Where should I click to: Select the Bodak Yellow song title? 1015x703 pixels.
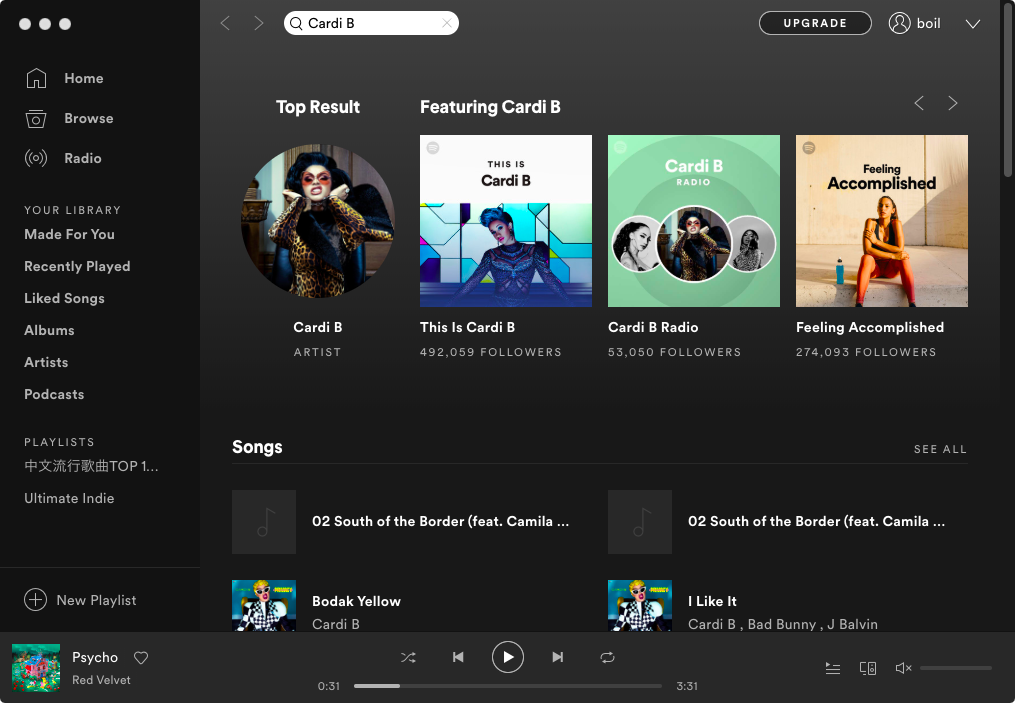click(x=356, y=601)
